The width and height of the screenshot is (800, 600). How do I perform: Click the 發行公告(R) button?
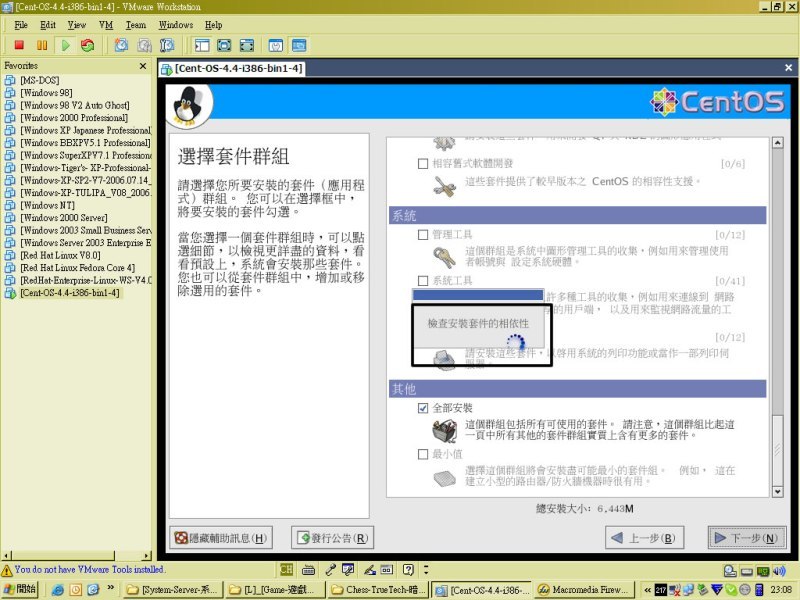pos(332,538)
